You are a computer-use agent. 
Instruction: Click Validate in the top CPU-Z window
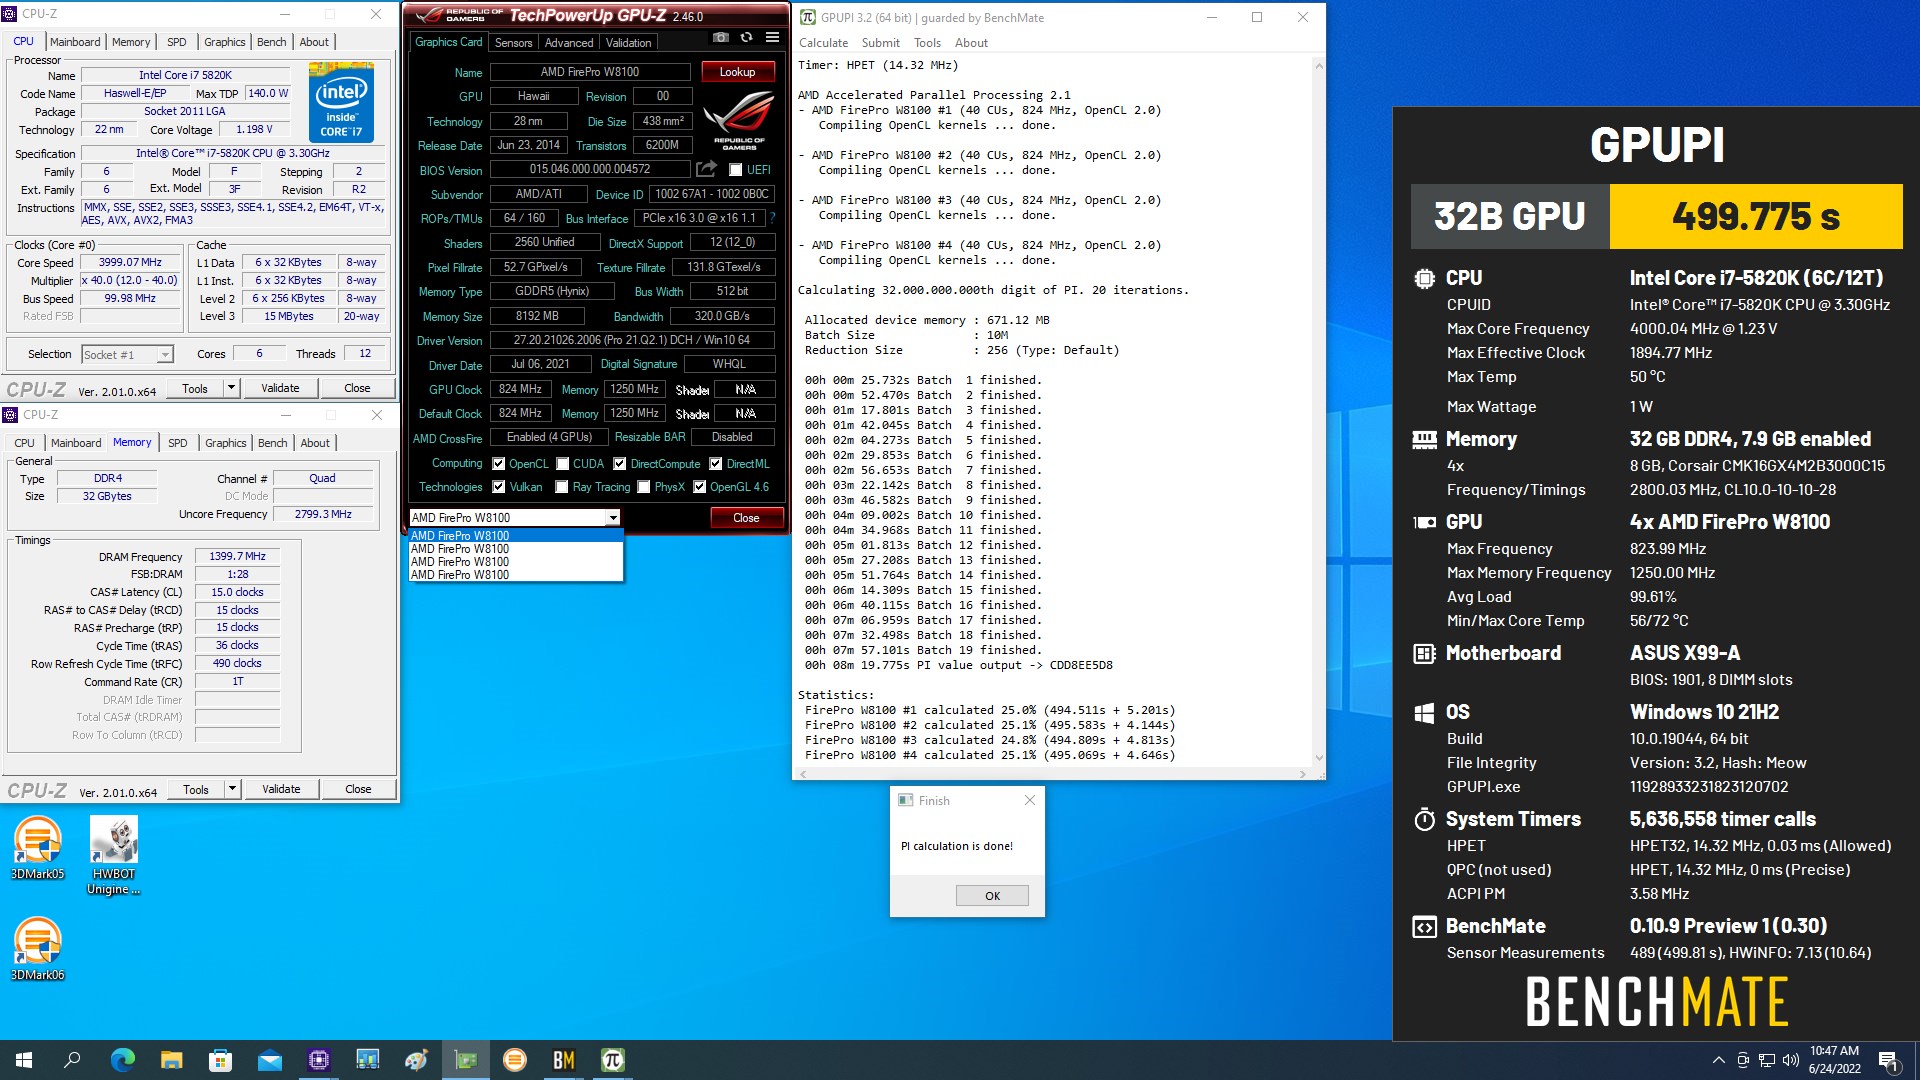tap(280, 388)
